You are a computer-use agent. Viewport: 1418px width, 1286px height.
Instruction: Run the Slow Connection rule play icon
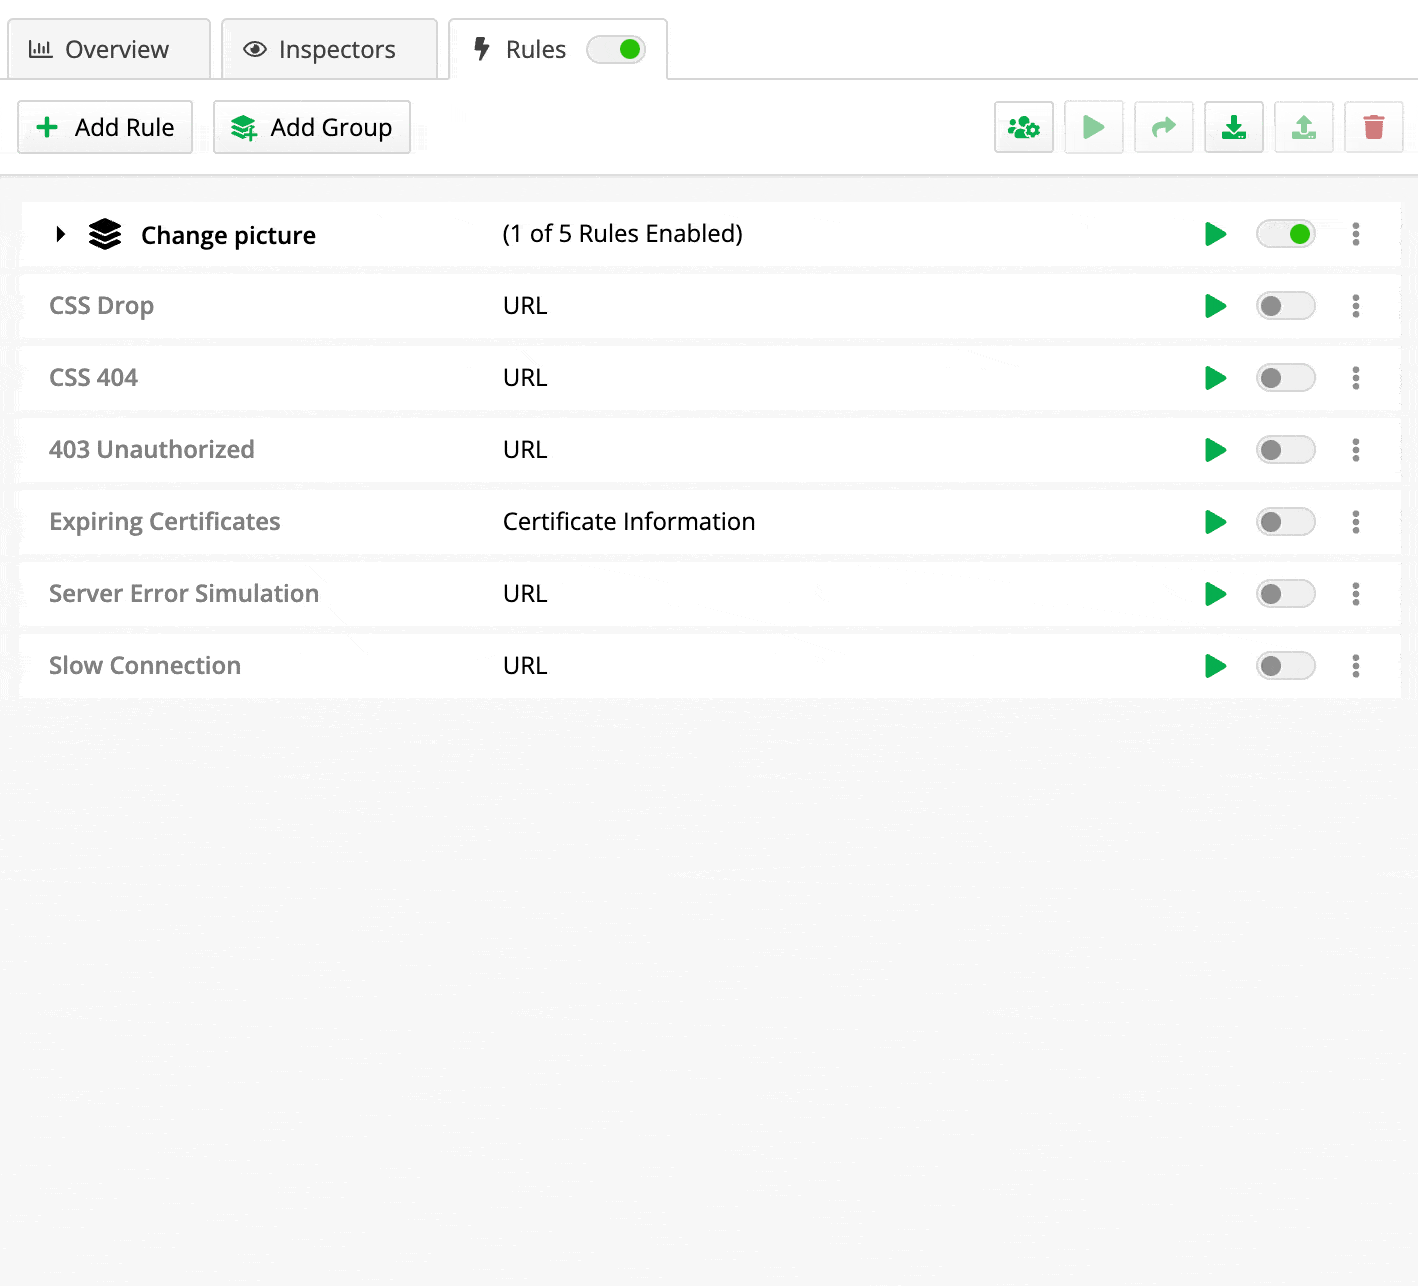[1216, 666]
